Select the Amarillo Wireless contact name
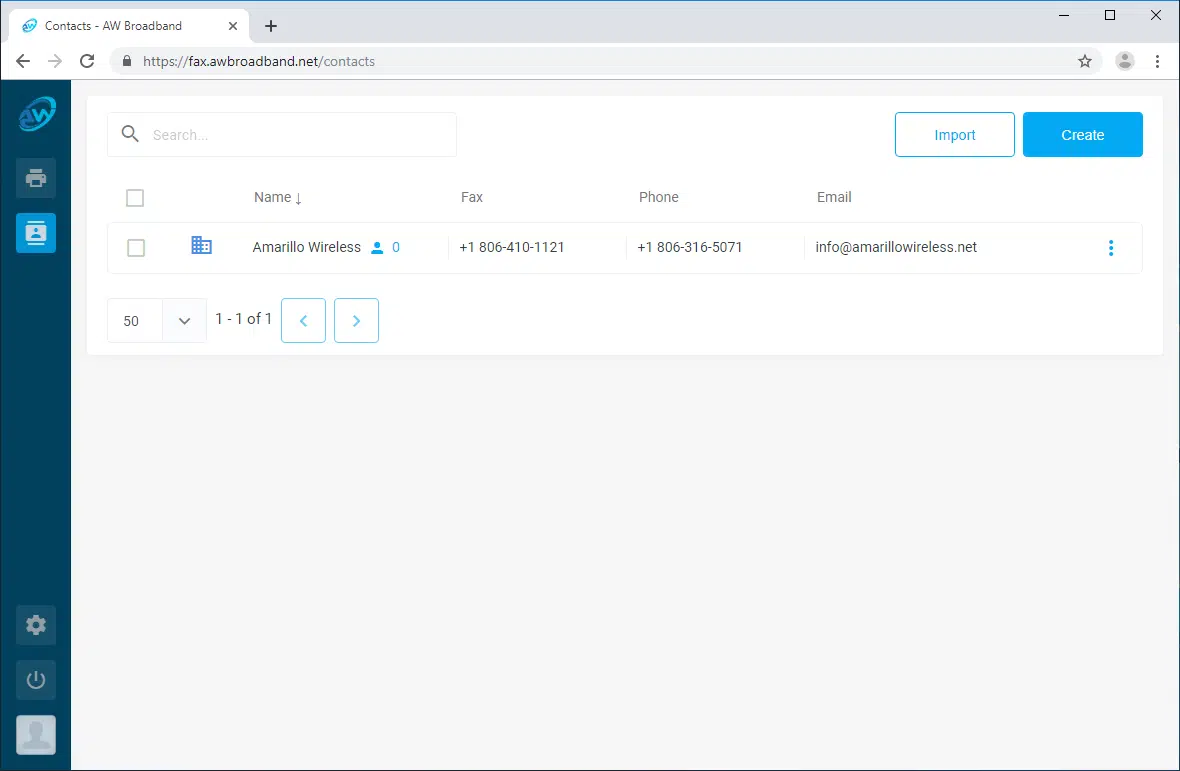The height and width of the screenshot is (771, 1180). pyautogui.click(x=306, y=247)
